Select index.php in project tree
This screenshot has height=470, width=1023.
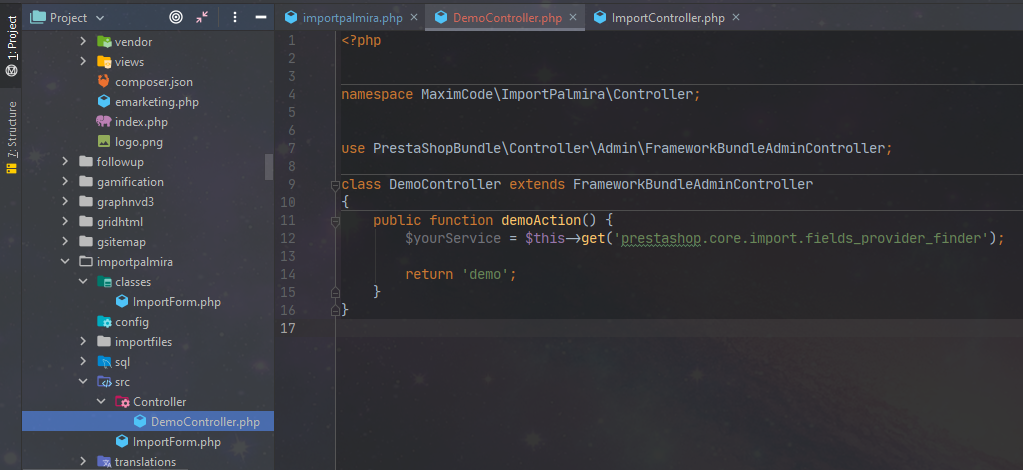[x=142, y=122]
